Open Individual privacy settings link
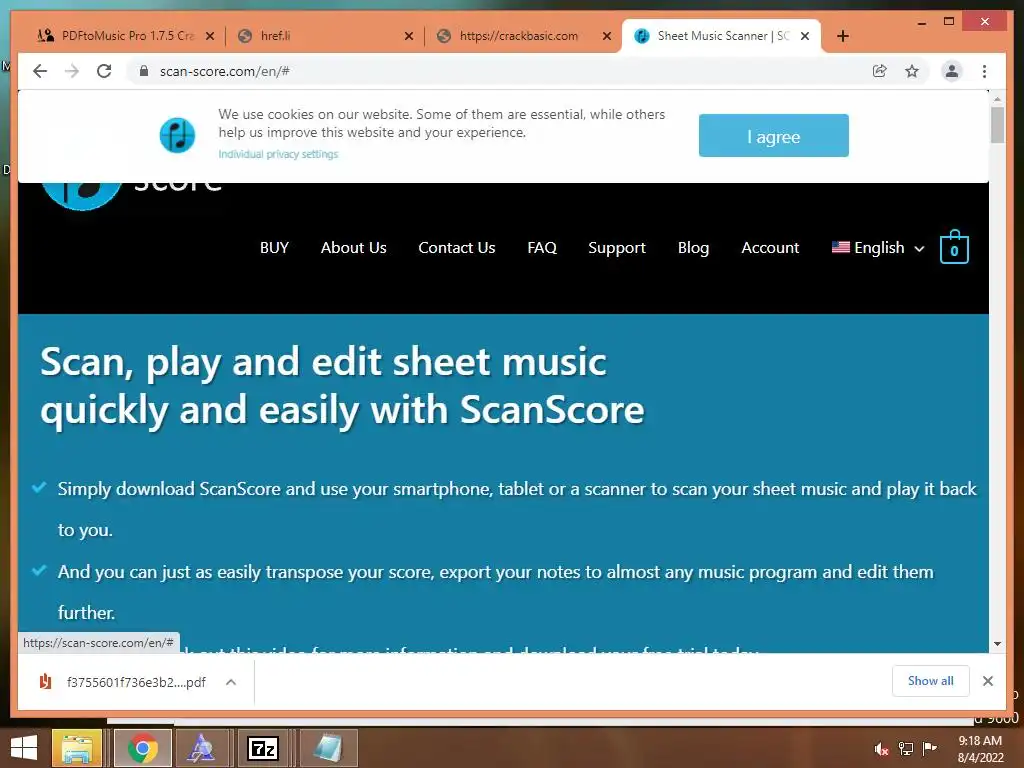 [x=278, y=154]
